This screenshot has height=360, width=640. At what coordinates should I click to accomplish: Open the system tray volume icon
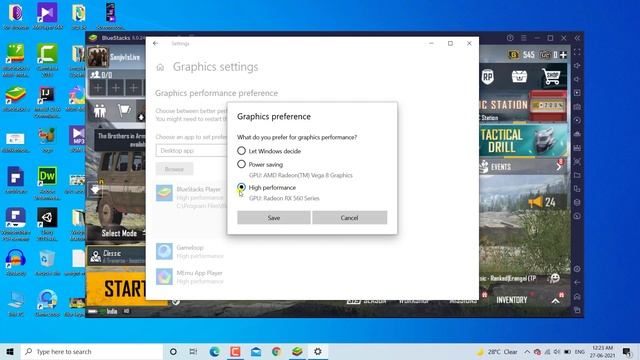pos(557,352)
